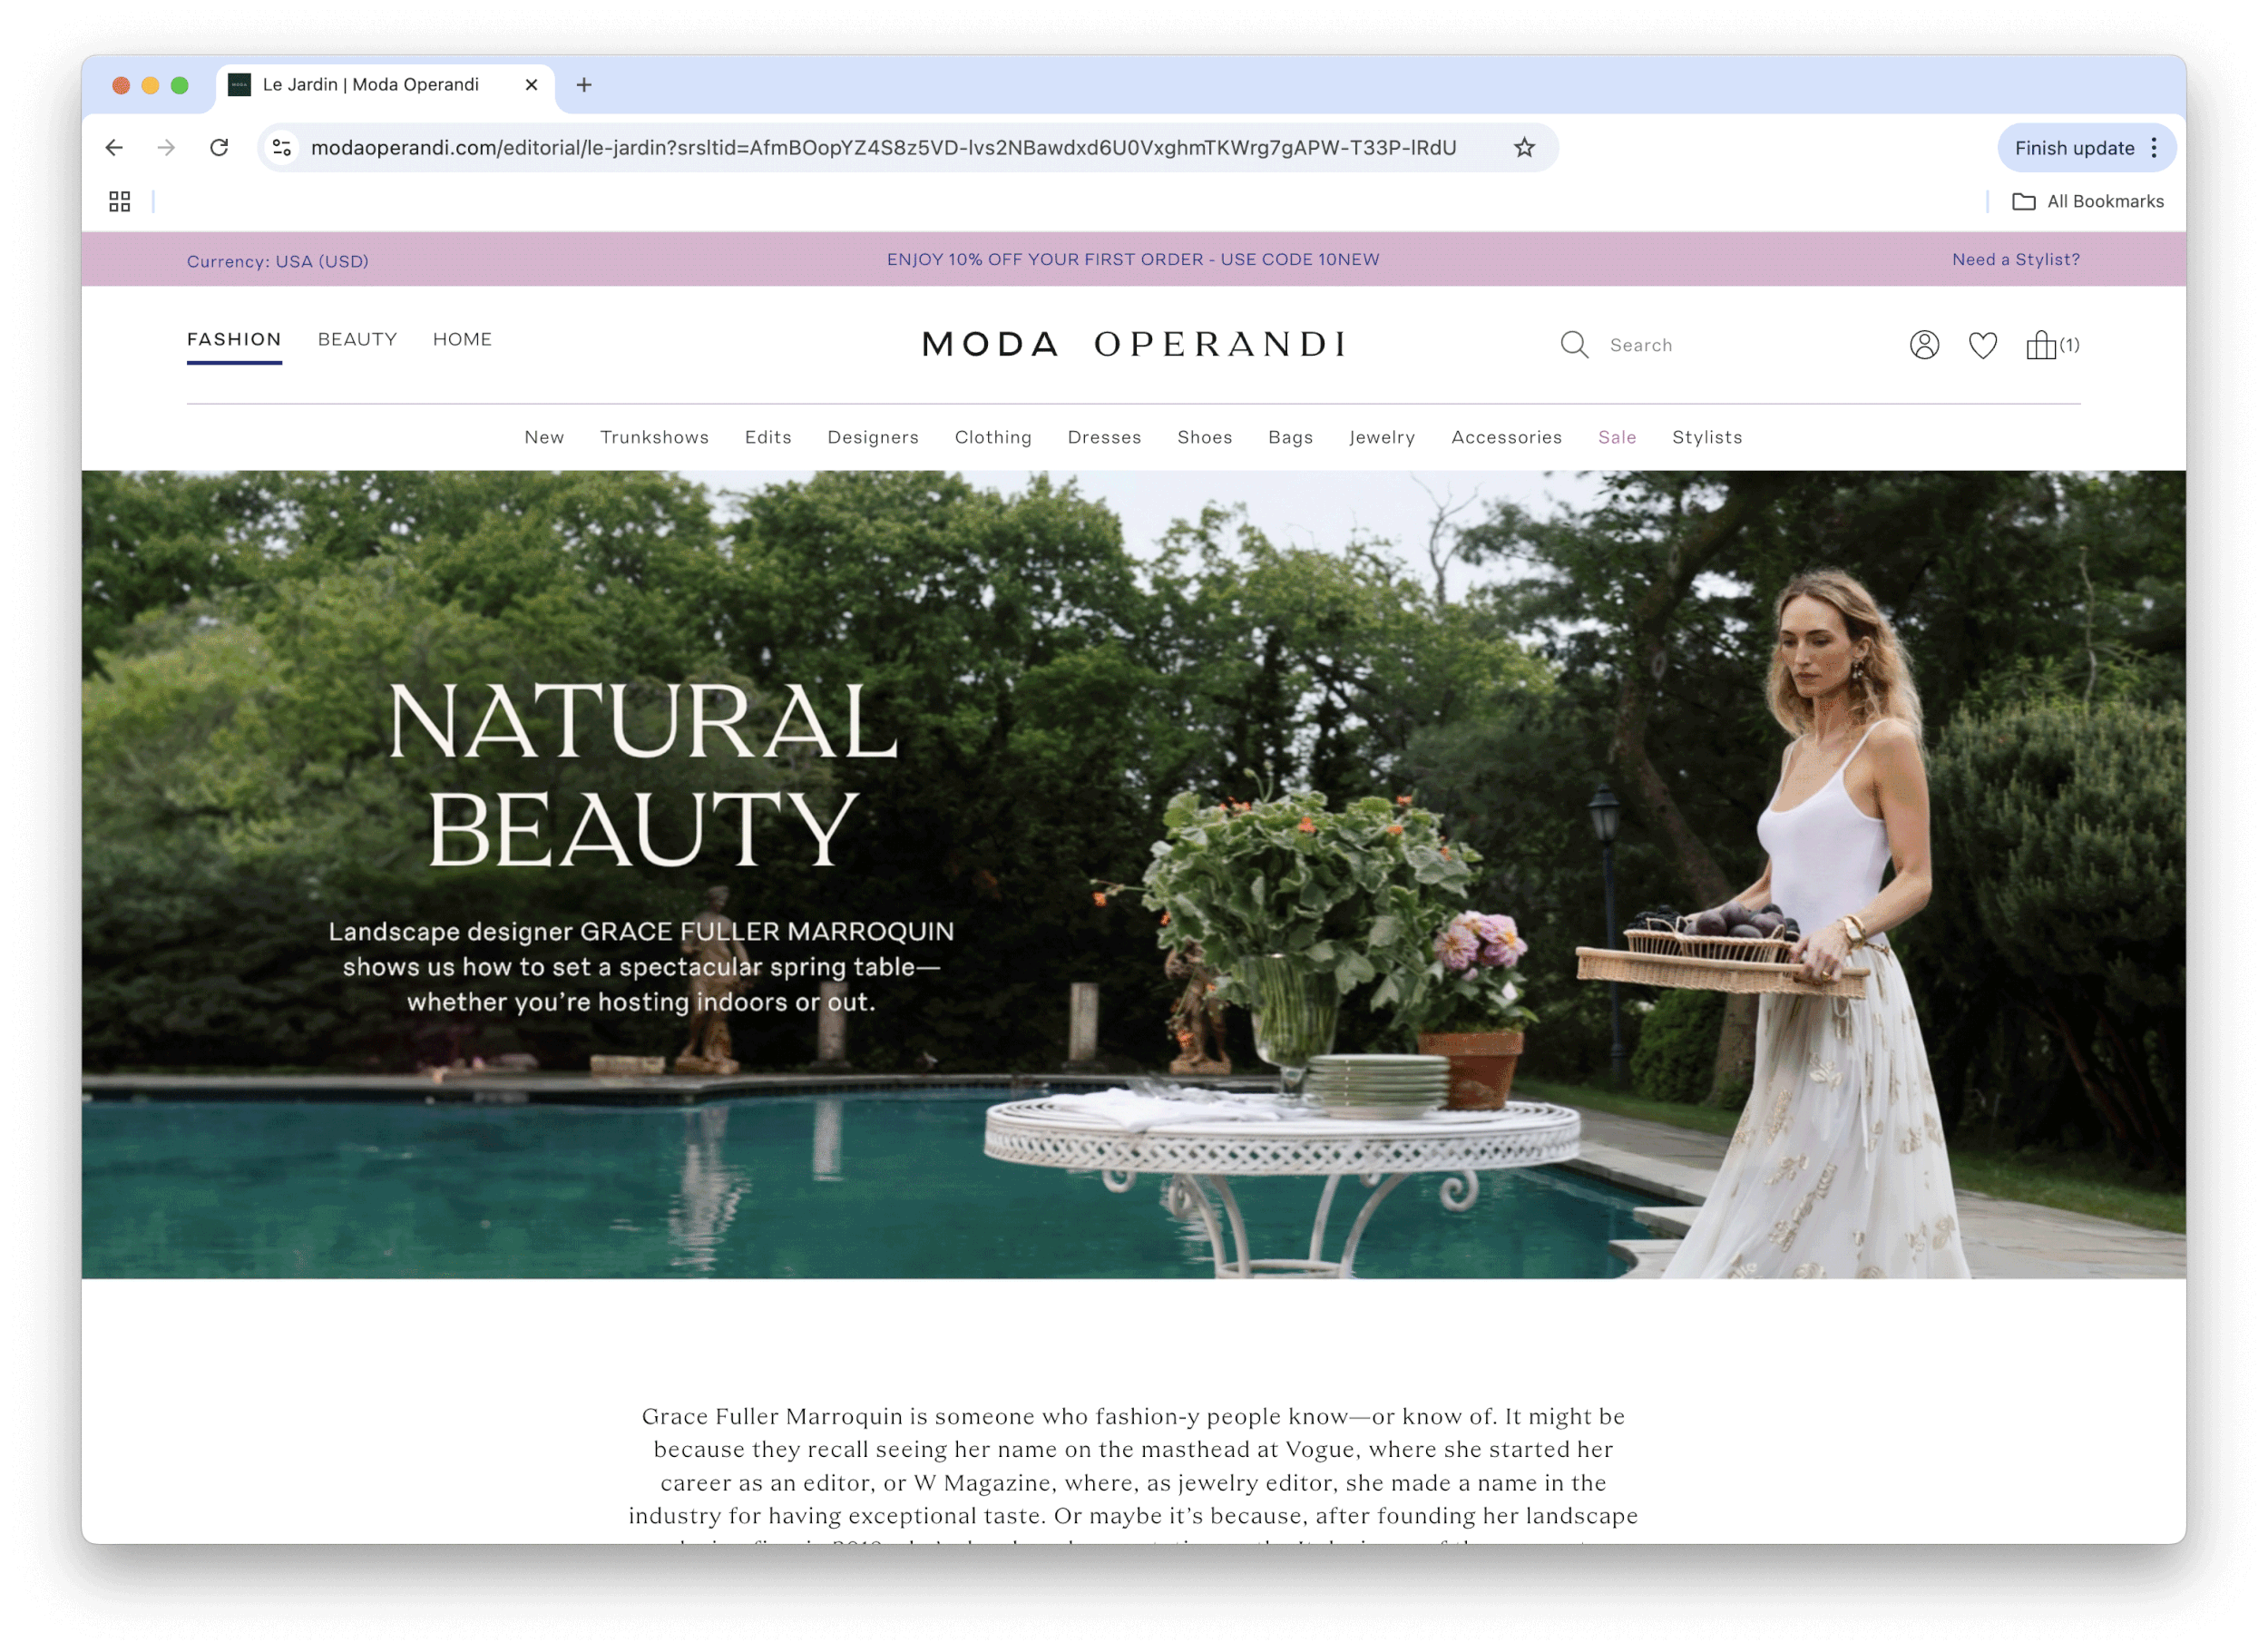Screen dimensions: 2268x1652
Task: Switch to the BEAUTY tab
Action: pyautogui.click(x=357, y=339)
